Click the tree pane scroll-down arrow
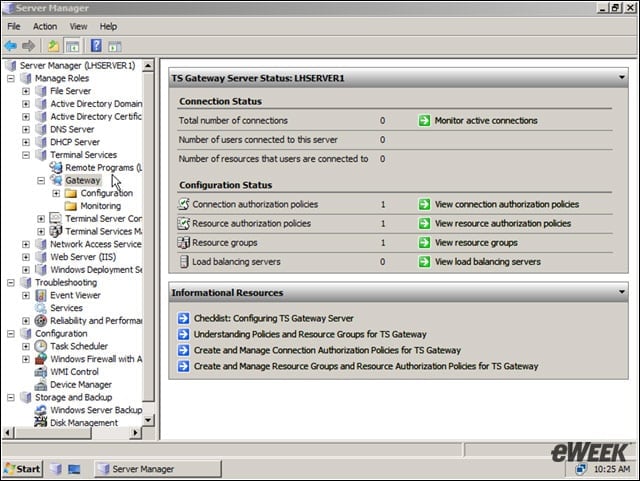The width and height of the screenshot is (640, 481). click(148, 420)
